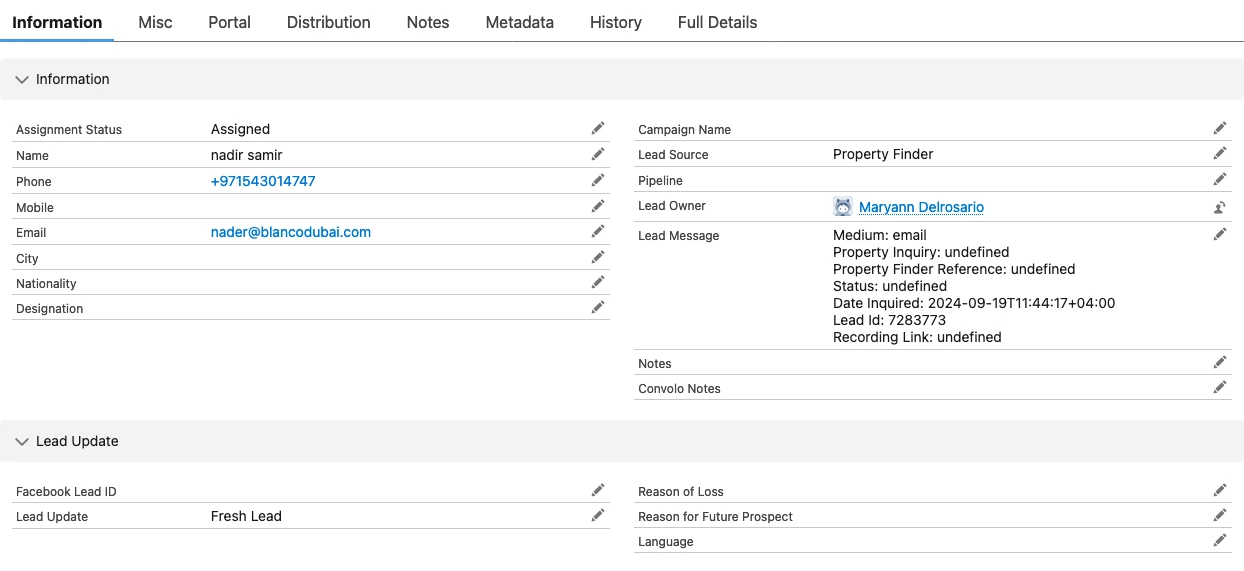Click edit pencil beside Mobile
Viewport: 1244px width, 571px height.
coord(598,206)
